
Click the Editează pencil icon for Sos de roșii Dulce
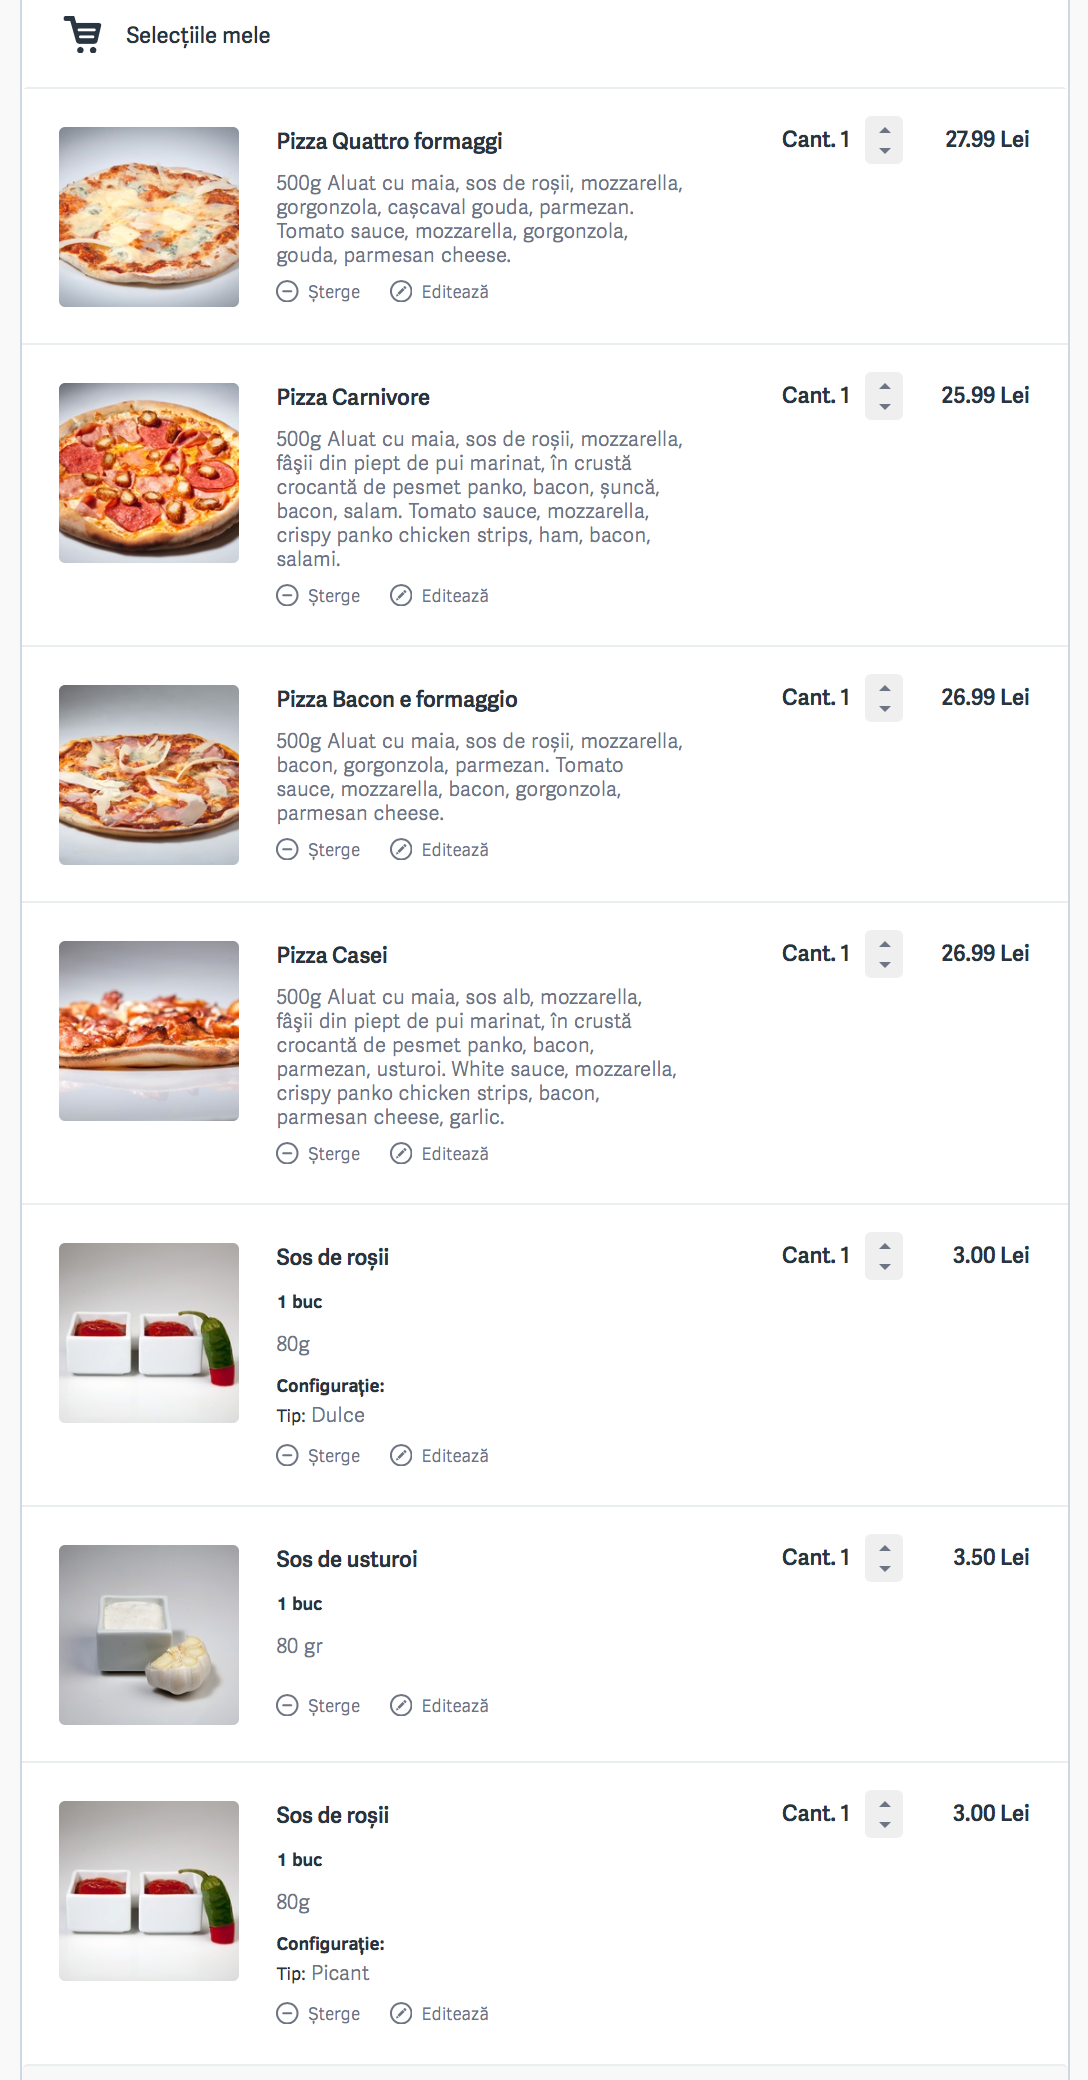401,1456
